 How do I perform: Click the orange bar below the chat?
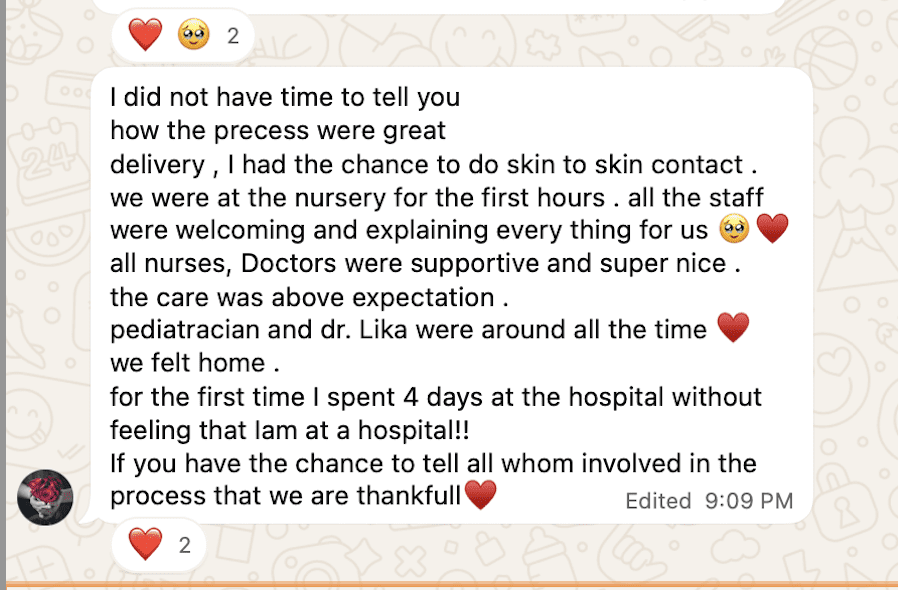(x=449, y=584)
